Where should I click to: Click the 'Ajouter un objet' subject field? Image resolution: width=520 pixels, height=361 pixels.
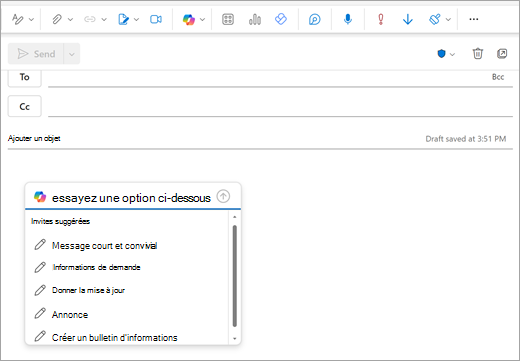(213, 139)
